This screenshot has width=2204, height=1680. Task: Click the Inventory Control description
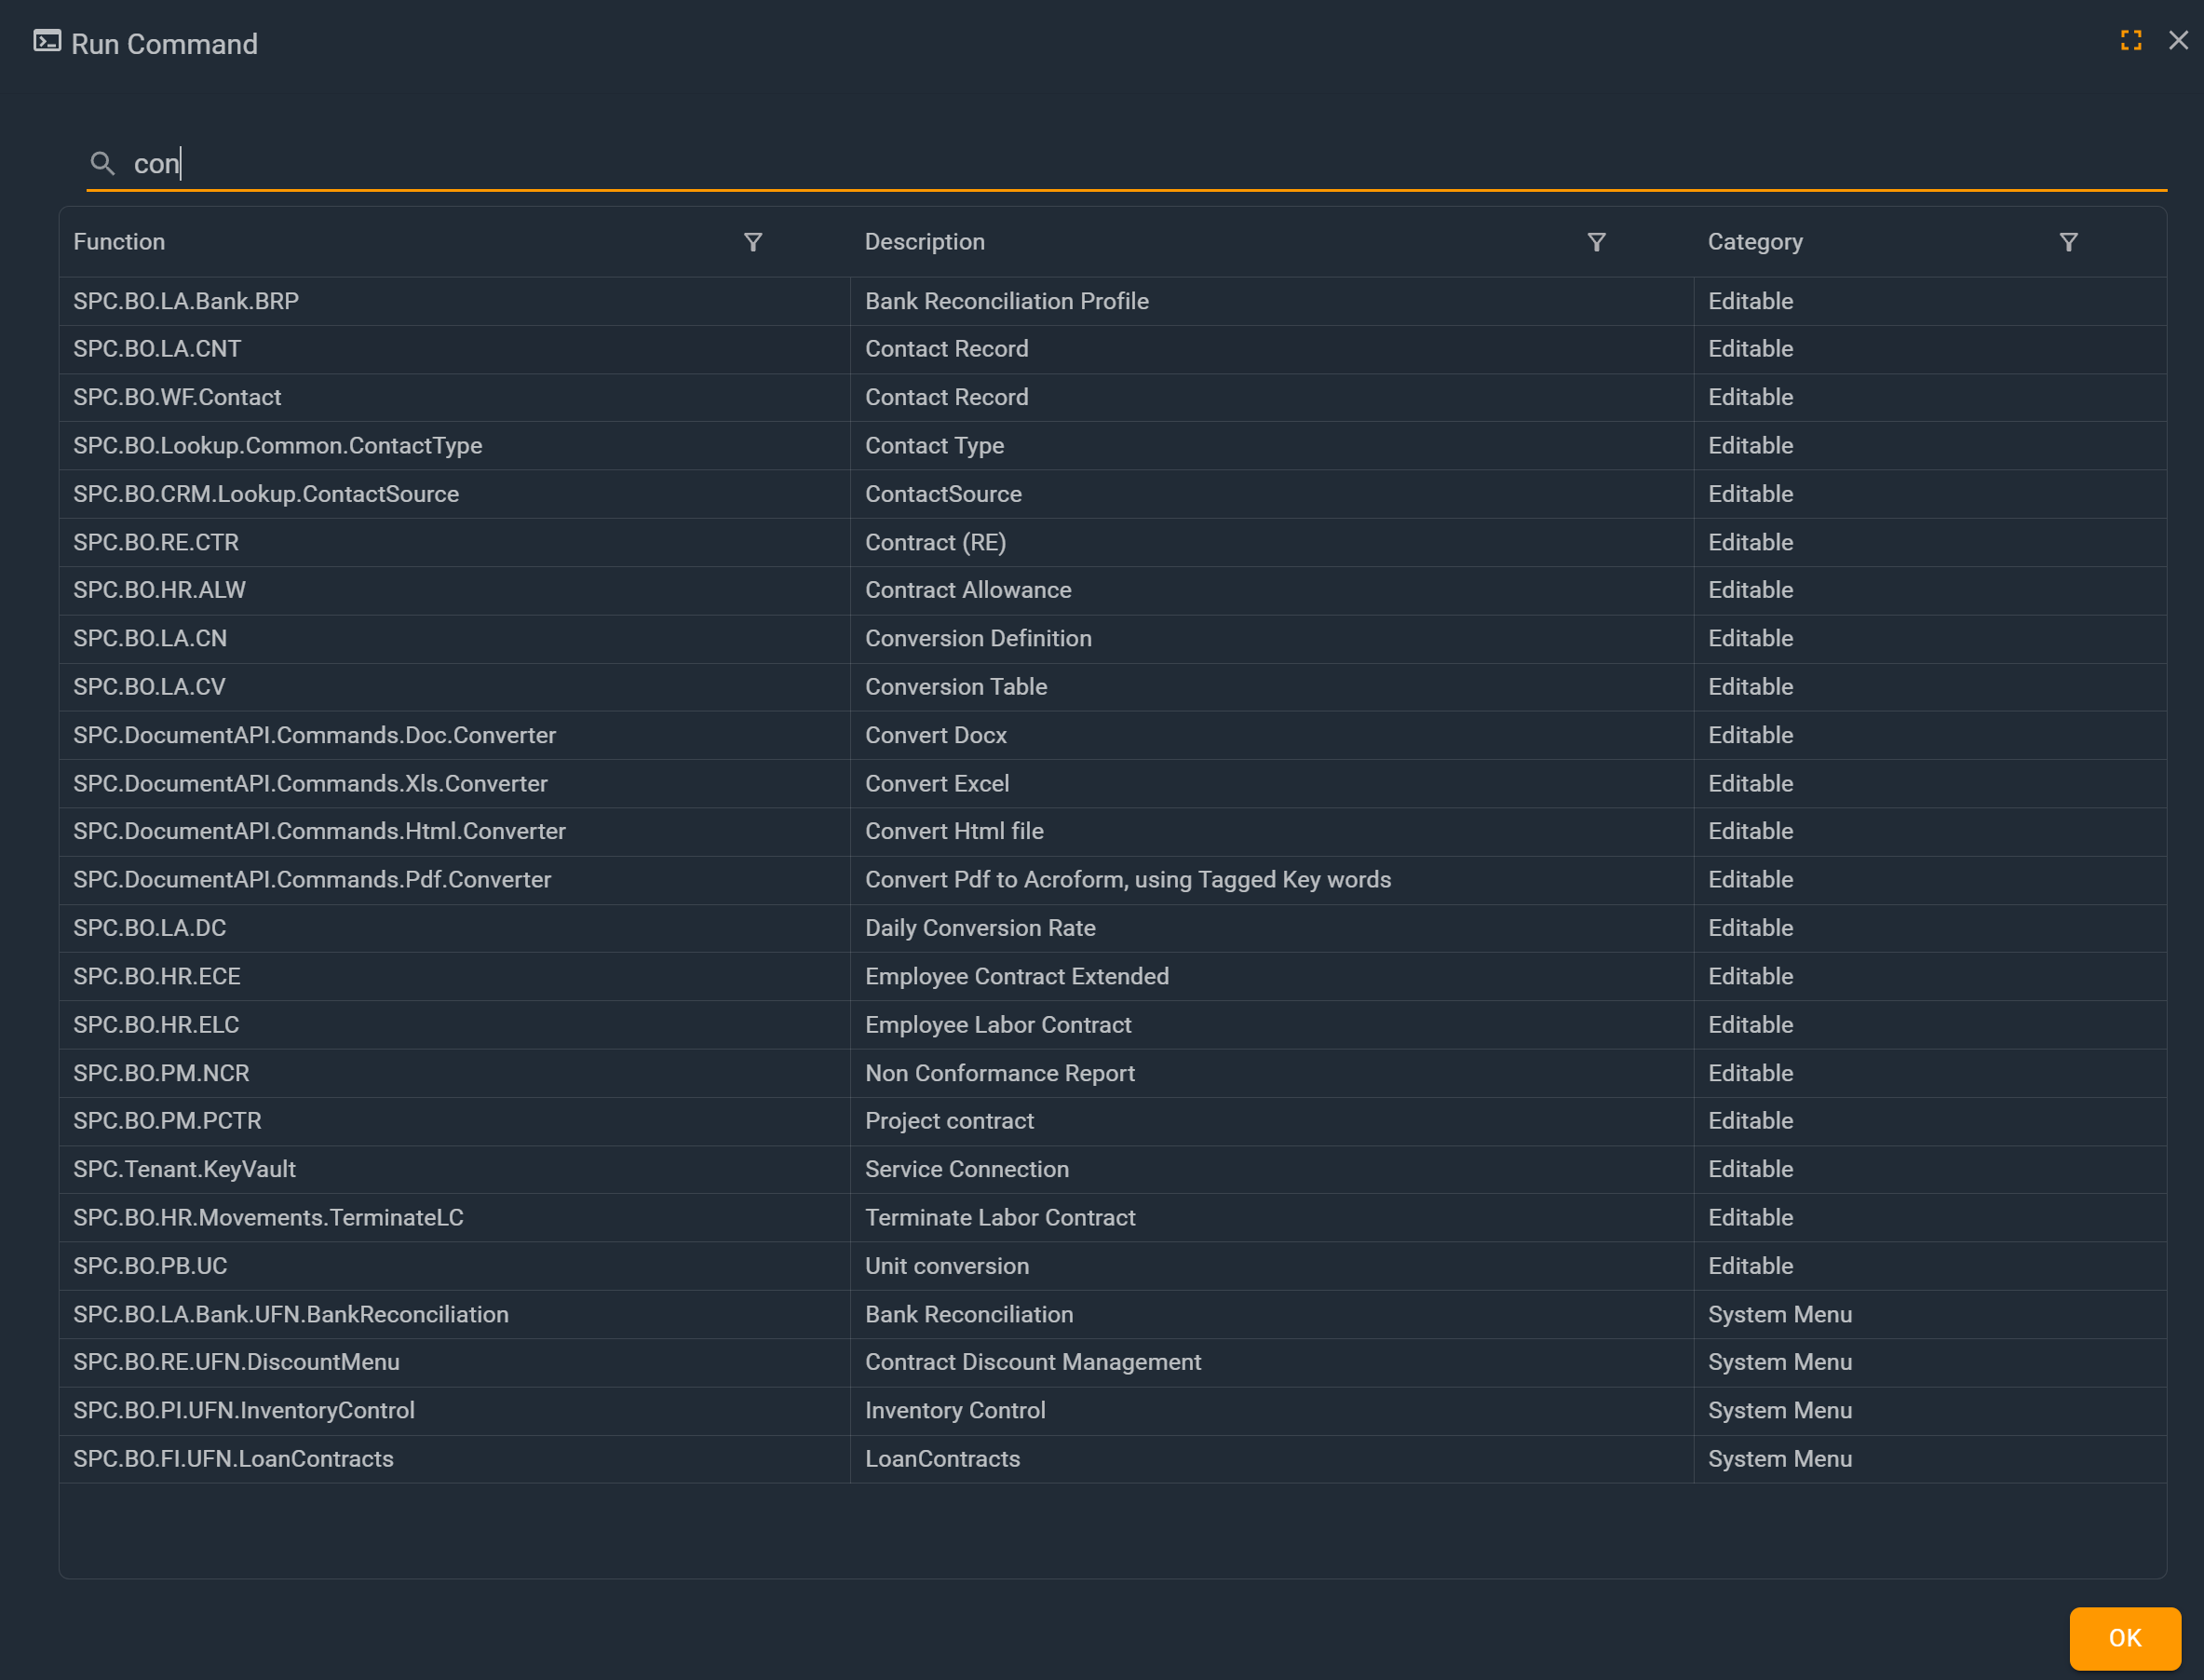click(x=955, y=1410)
